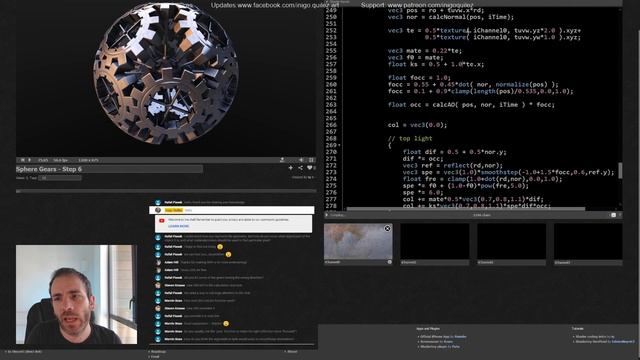This screenshot has height=360, width=640.
Task: Select the empty iChannel3 slot
Action: [588, 241]
